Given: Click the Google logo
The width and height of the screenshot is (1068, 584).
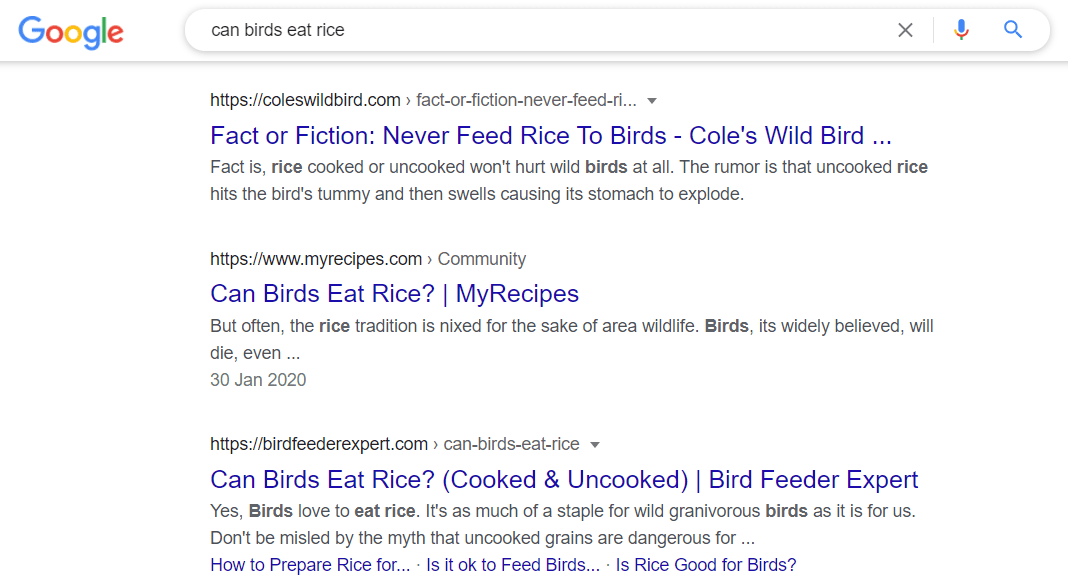Looking at the screenshot, I should point(71,31).
